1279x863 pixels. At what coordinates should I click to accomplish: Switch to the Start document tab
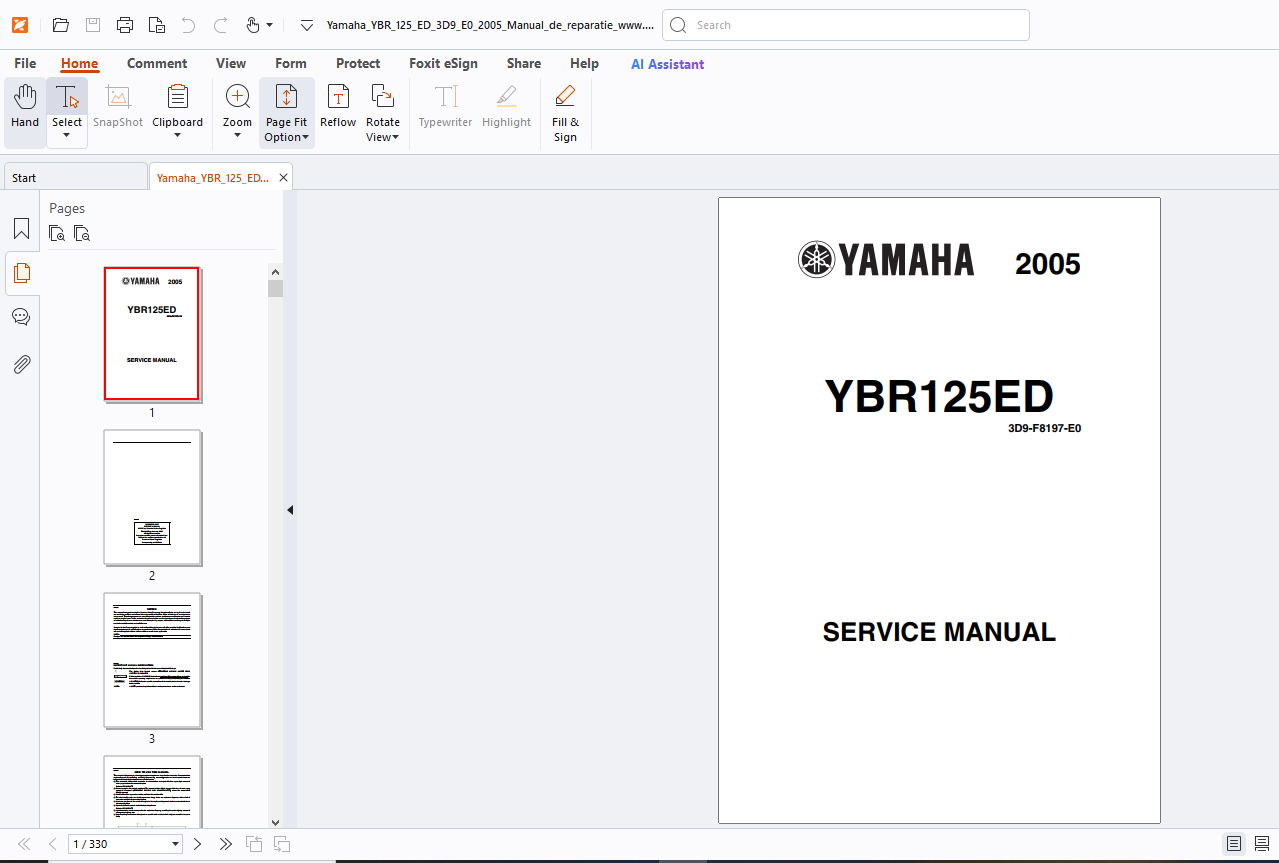click(x=75, y=178)
